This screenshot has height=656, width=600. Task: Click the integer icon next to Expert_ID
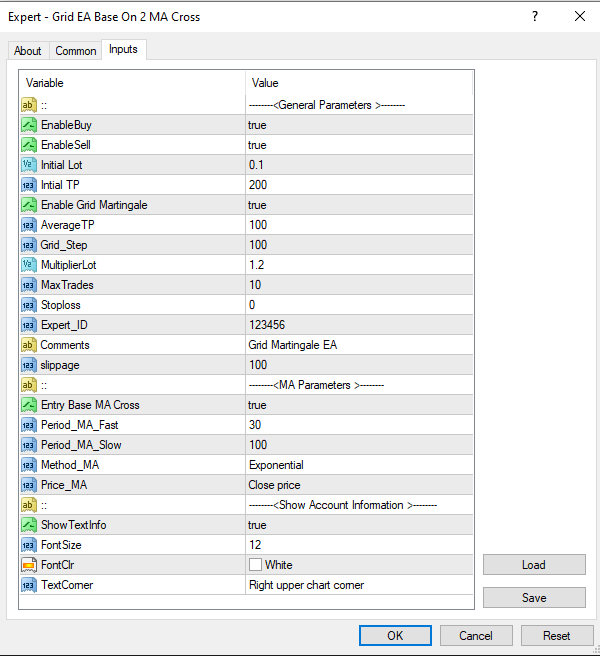[29, 325]
